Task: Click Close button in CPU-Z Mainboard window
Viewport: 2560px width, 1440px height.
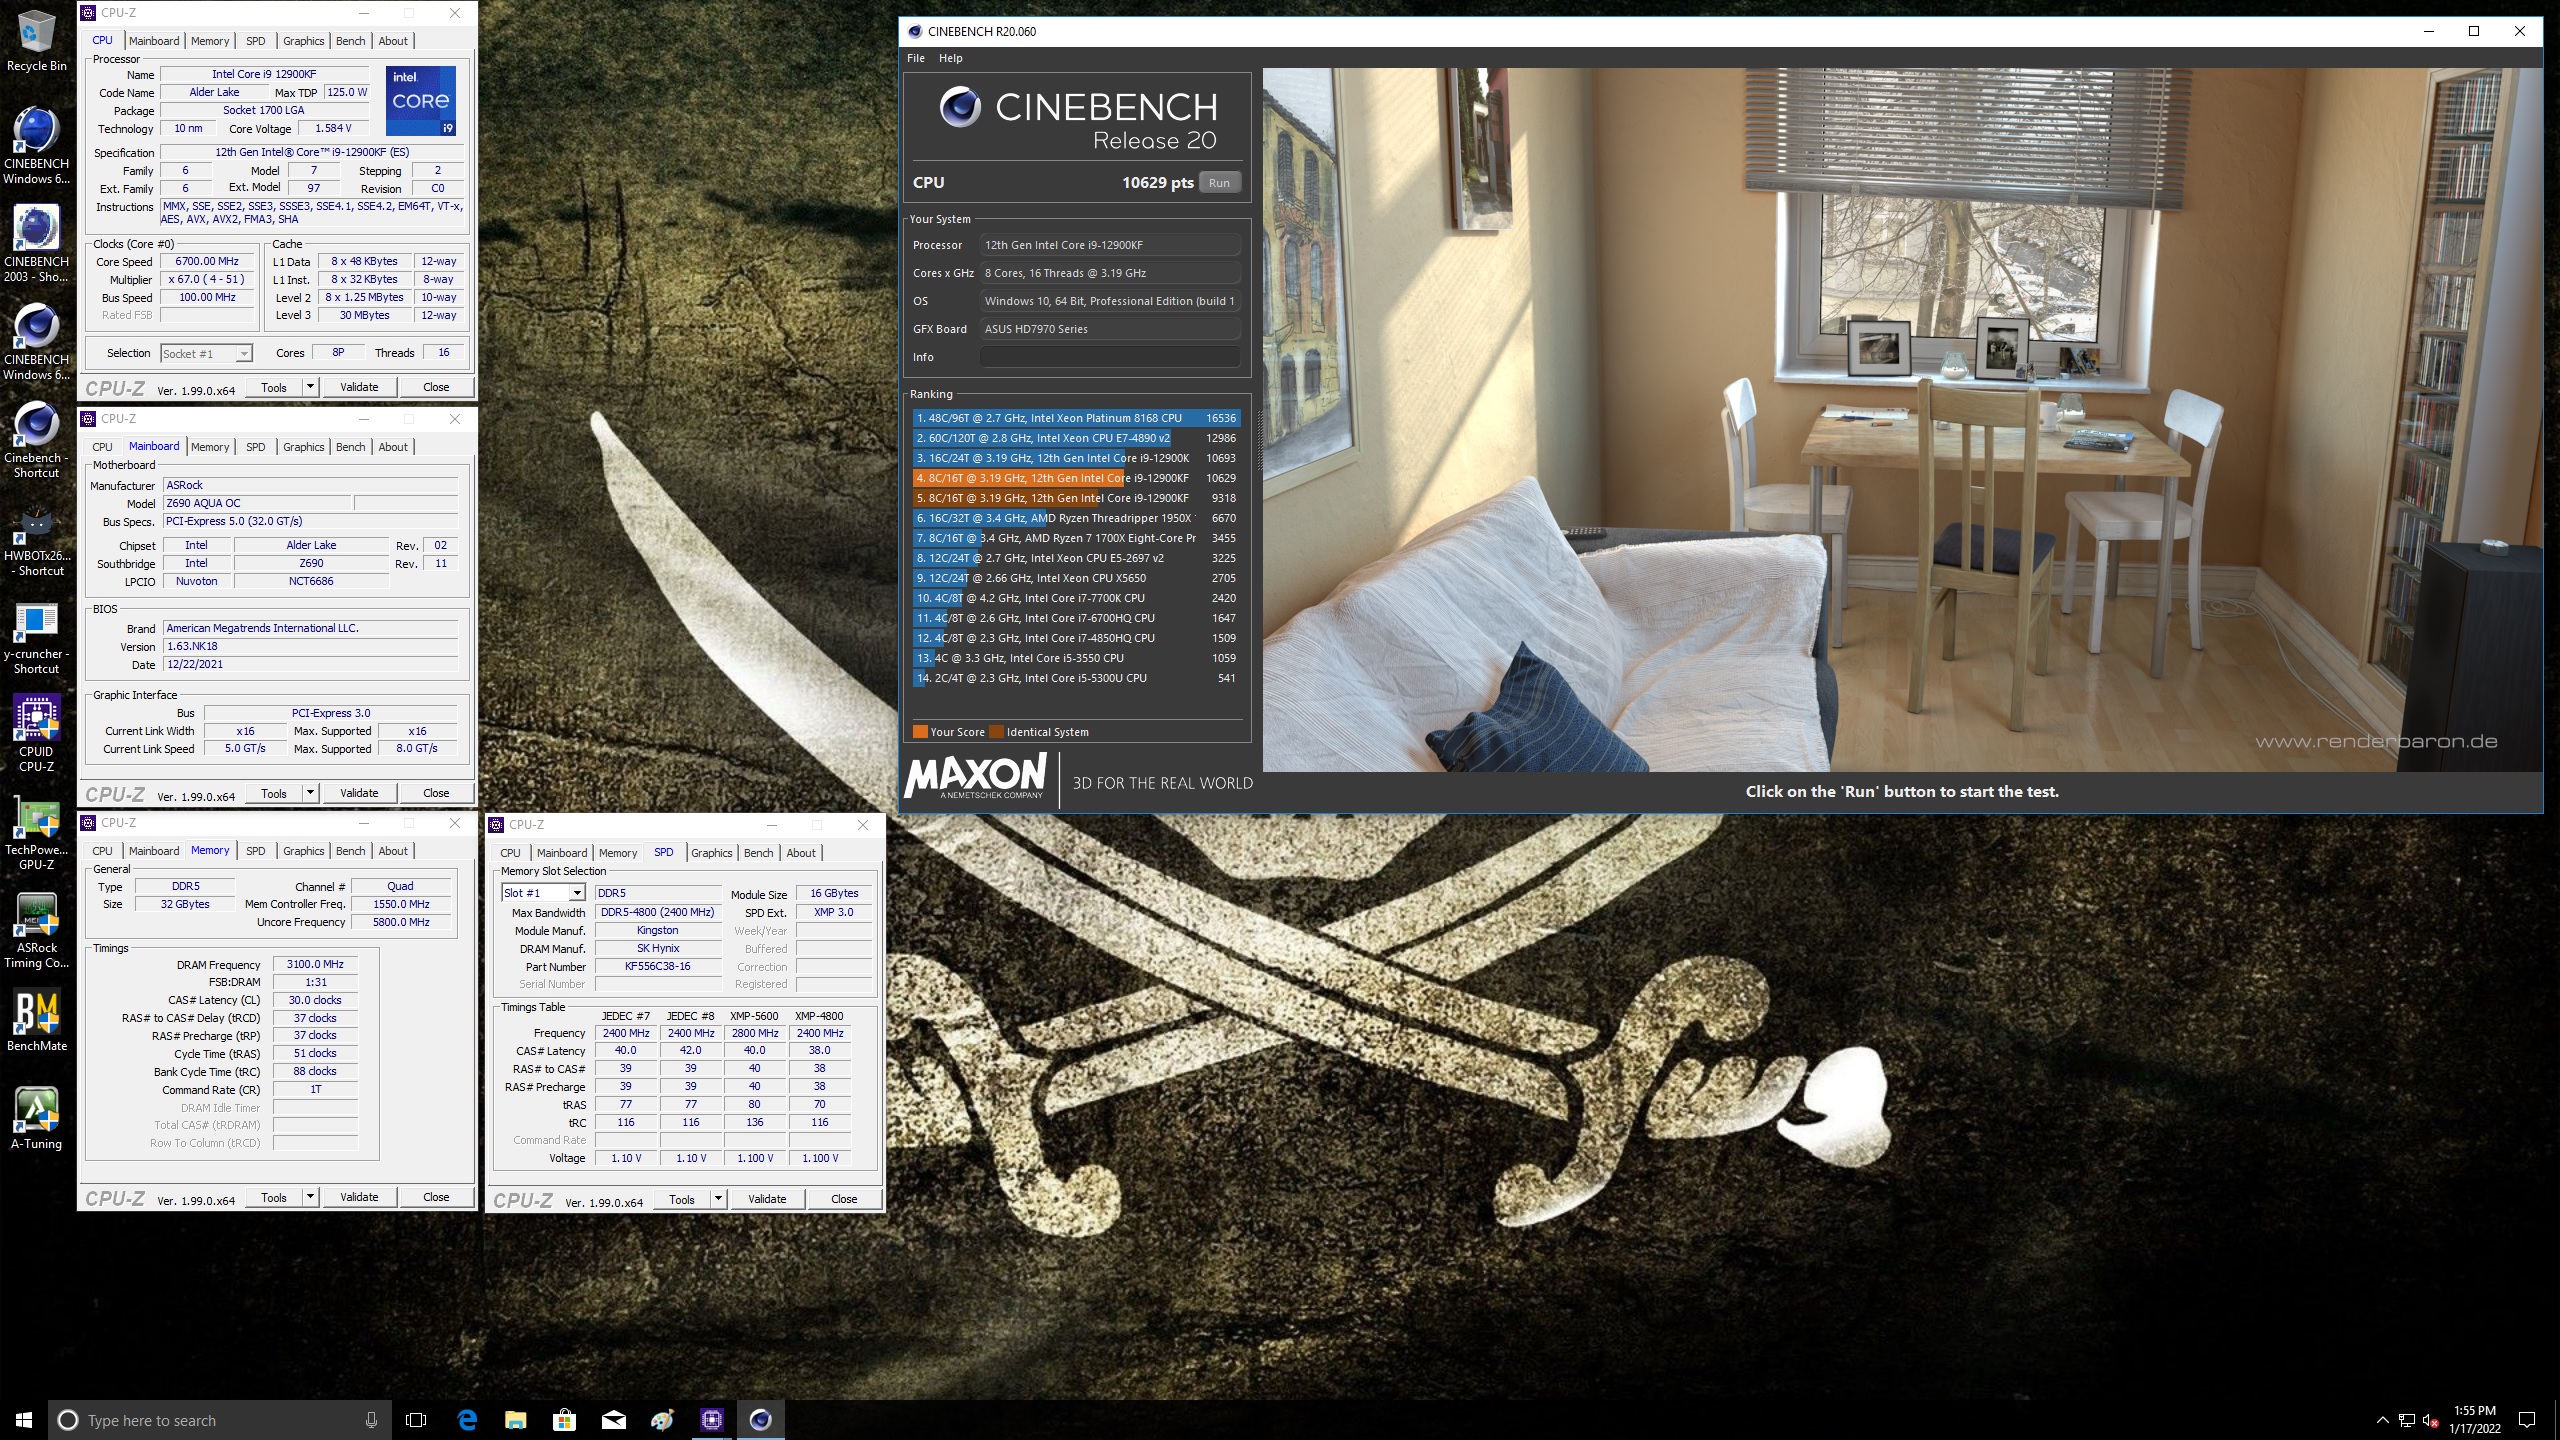Action: (436, 793)
